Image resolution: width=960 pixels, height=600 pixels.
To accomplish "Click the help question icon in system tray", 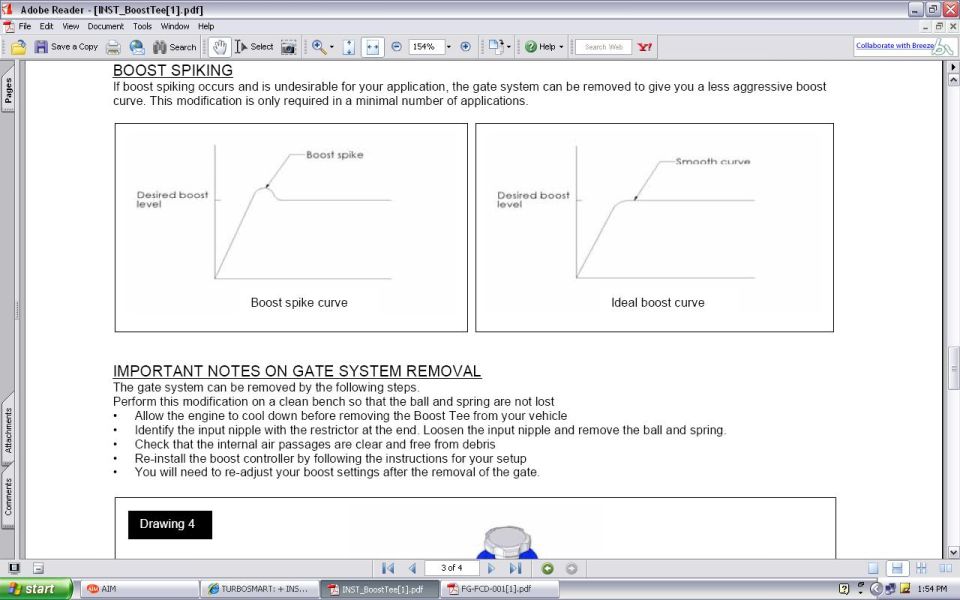I will coord(844,589).
